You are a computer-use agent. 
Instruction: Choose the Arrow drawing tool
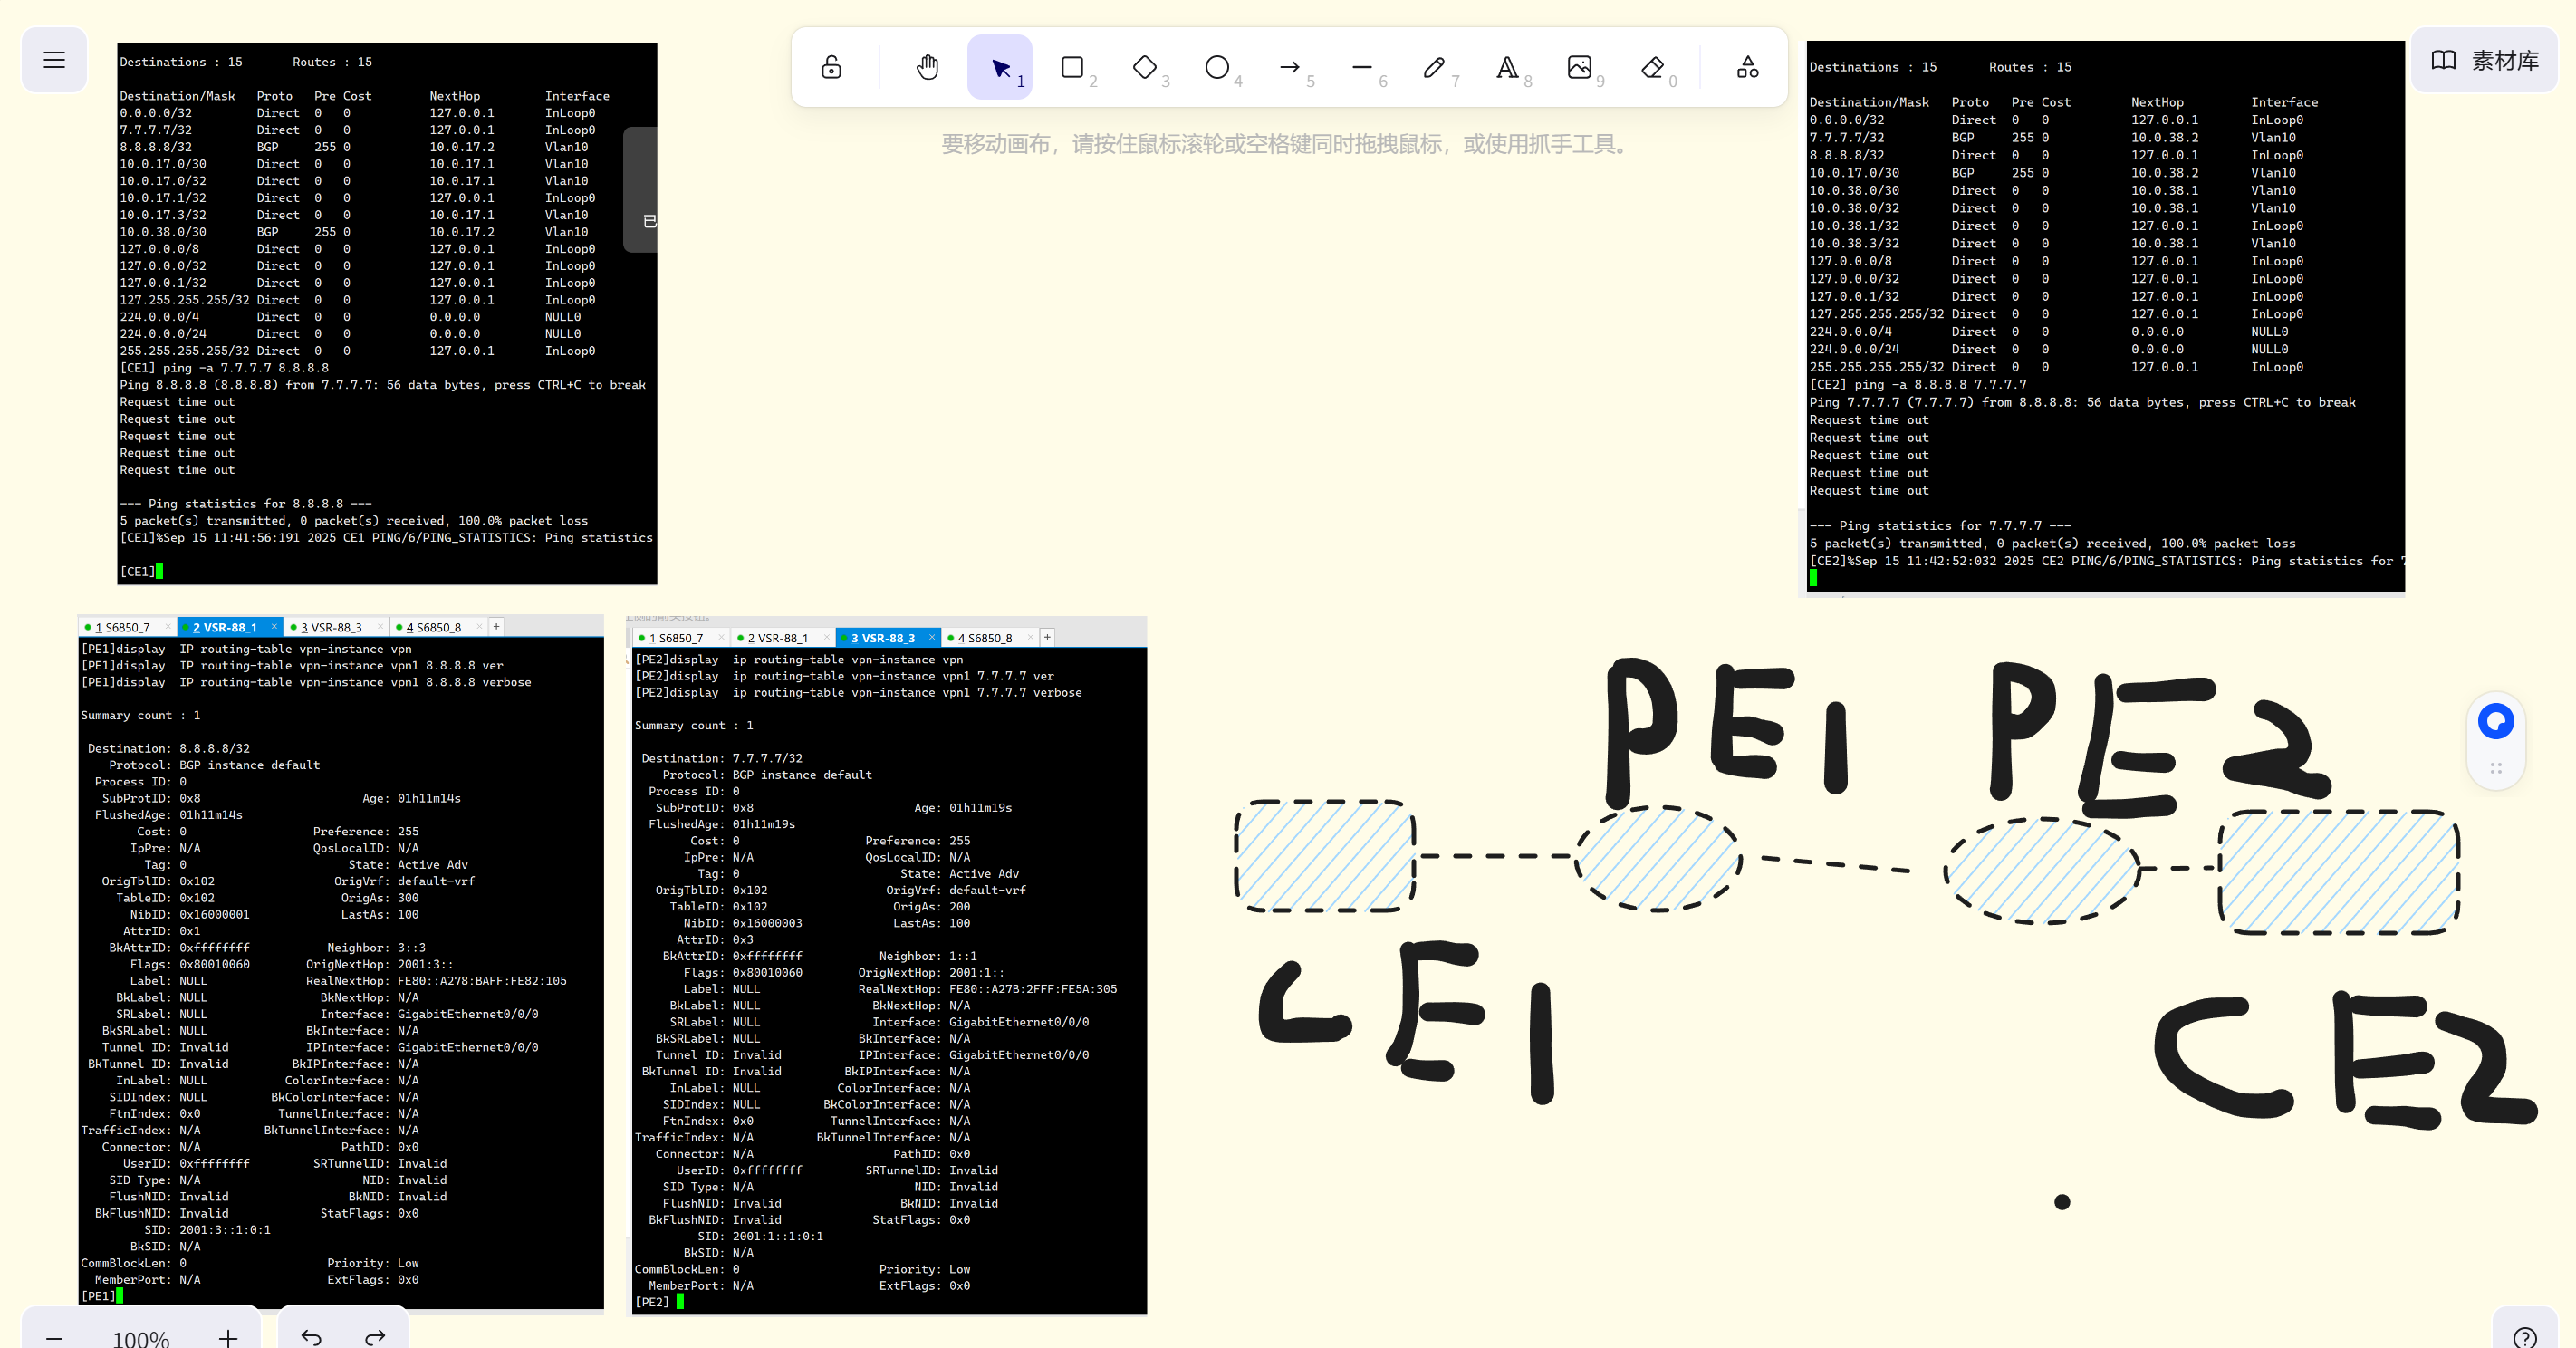coord(1289,67)
